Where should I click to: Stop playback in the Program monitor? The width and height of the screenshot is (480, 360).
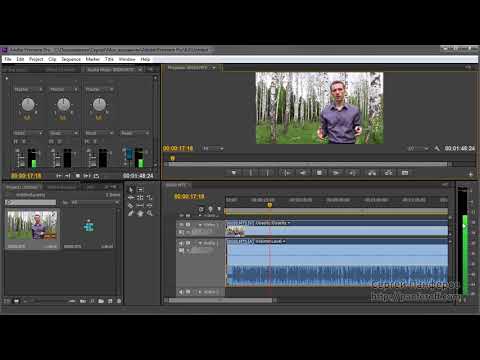coord(319,173)
